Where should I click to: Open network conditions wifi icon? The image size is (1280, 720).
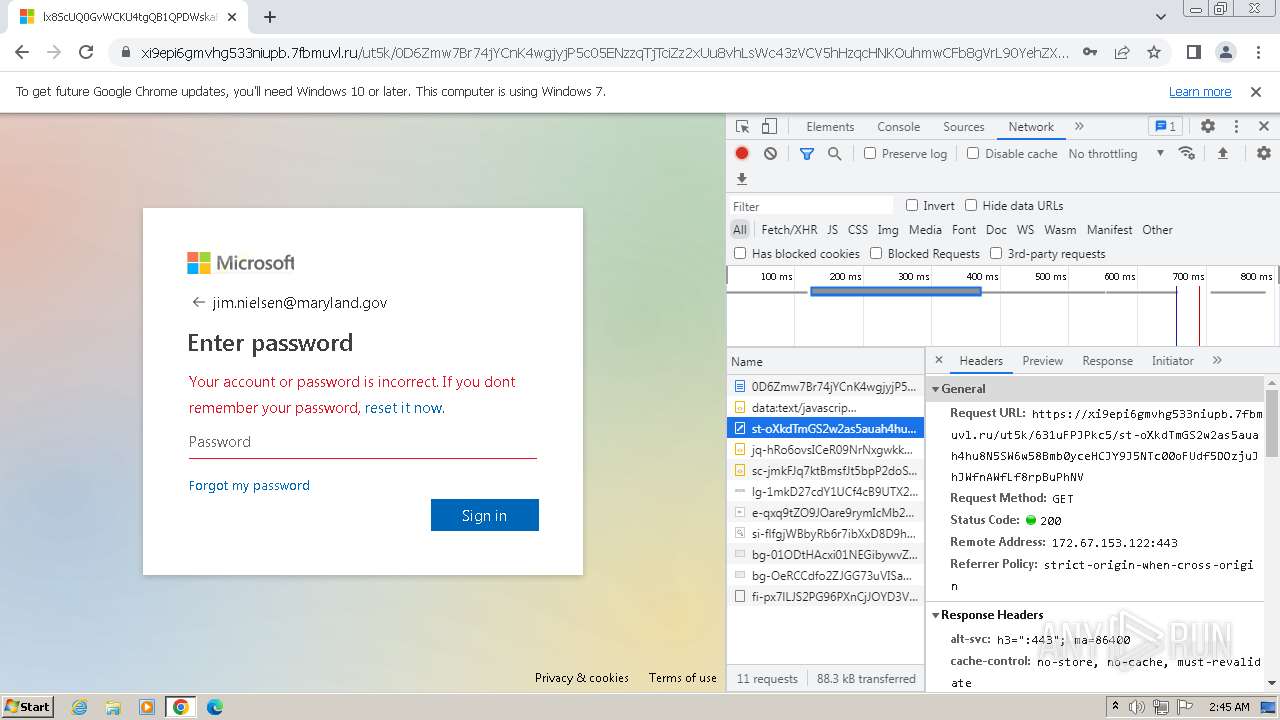[x=1187, y=153]
